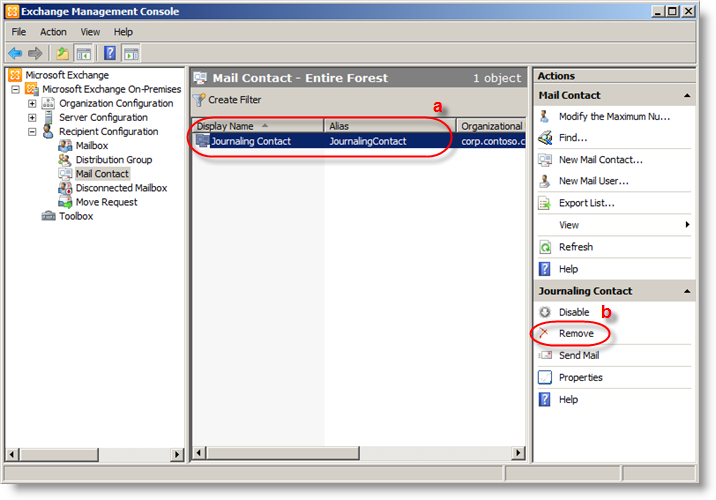Click the Help icon under Mail Contact section
This screenshot has height=500, width=716.
[x=544, y=268]
